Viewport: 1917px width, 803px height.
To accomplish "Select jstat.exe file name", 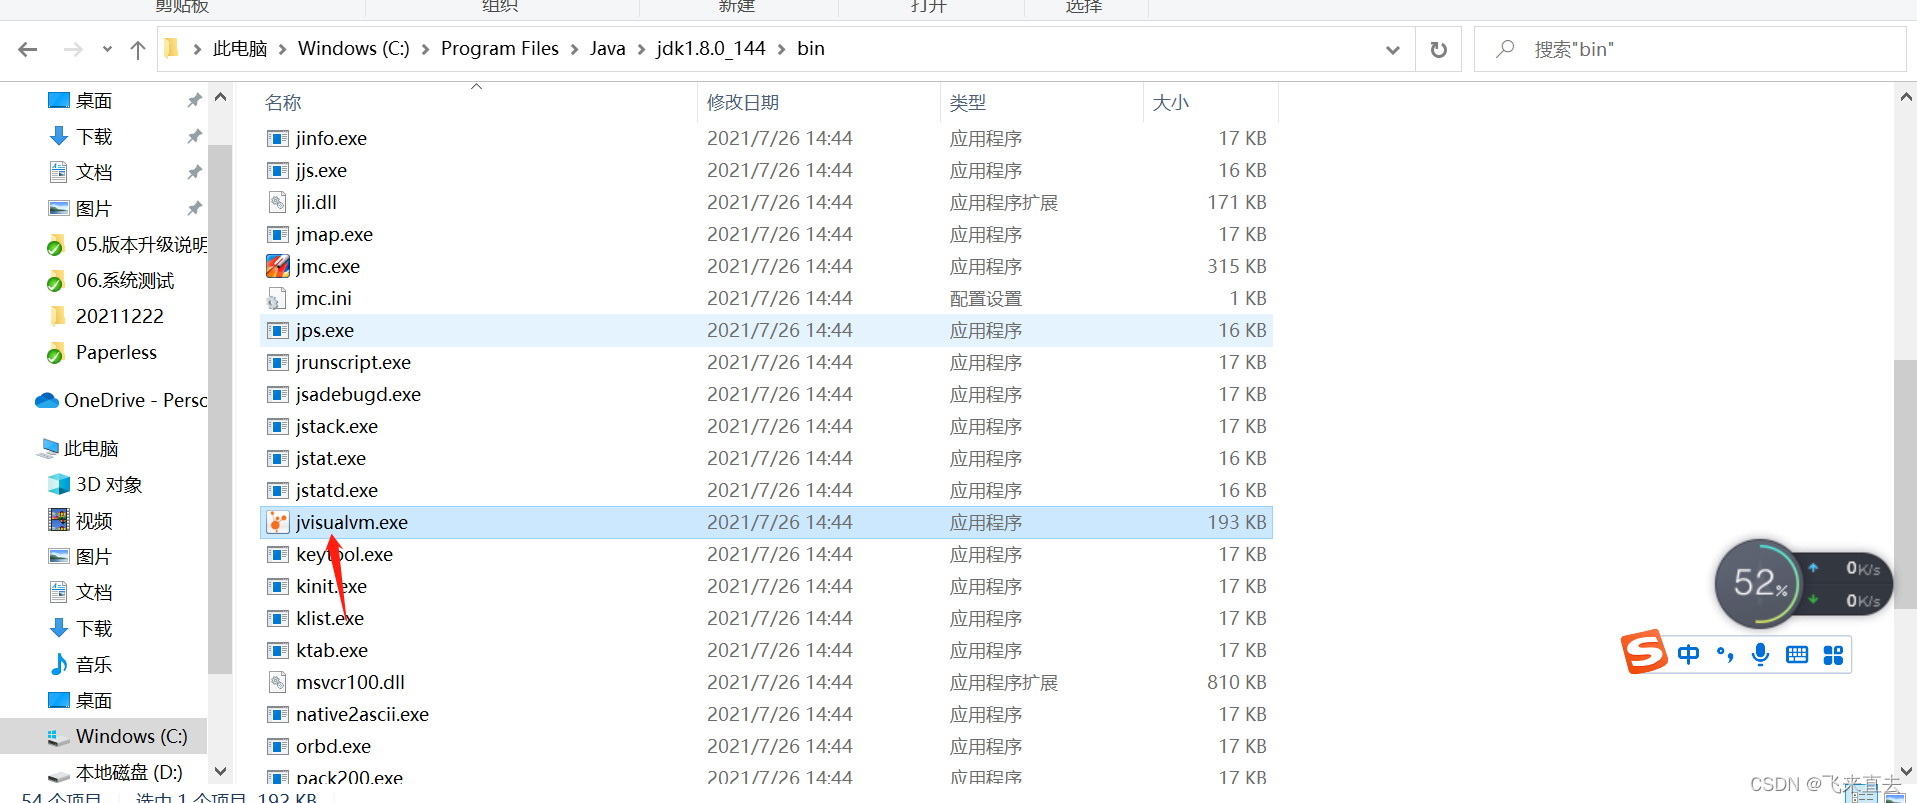I will tap(331, 458).
